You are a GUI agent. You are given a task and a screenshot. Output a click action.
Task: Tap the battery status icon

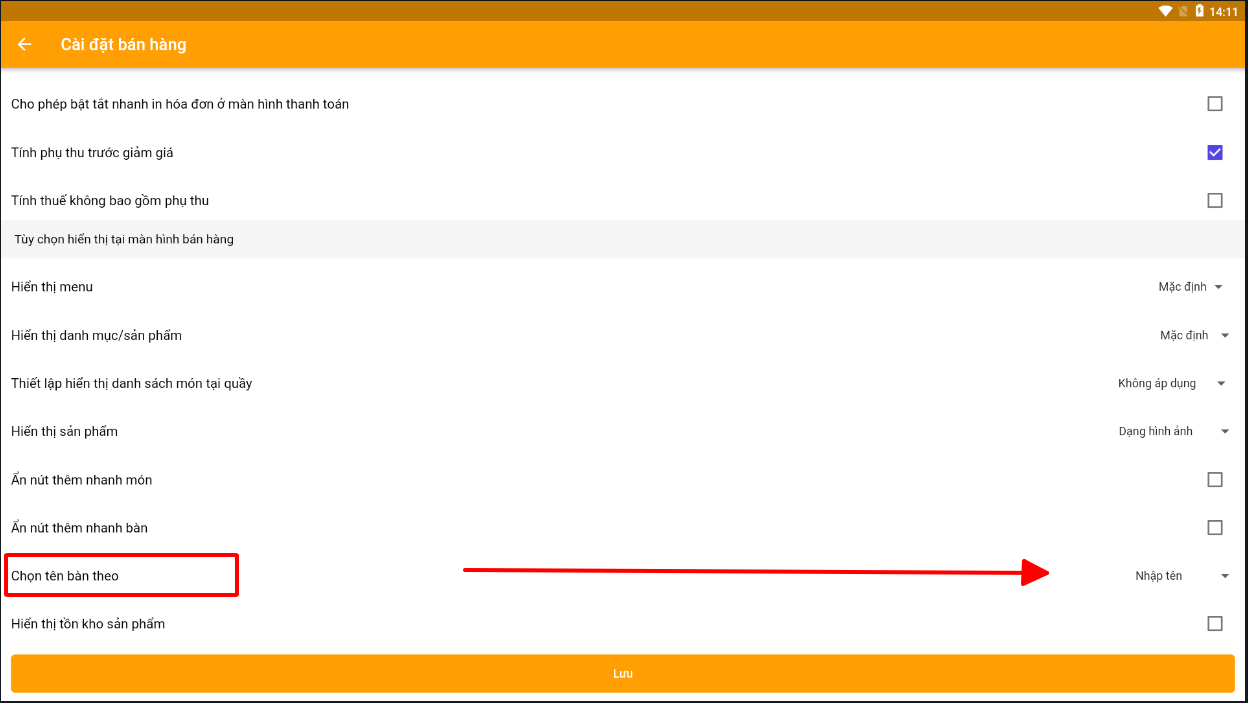point(1199,11)
